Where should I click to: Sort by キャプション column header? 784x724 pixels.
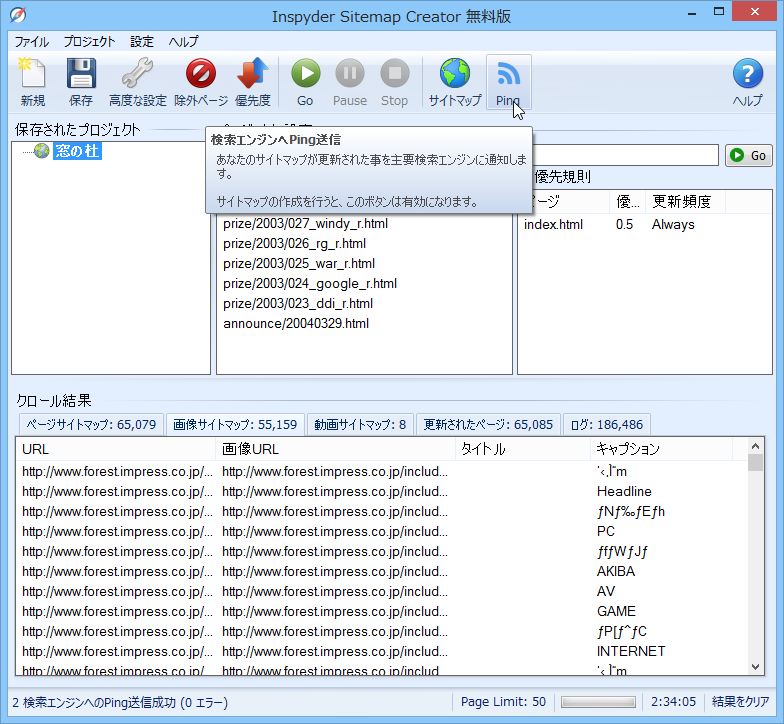click(x=662, y=449)
